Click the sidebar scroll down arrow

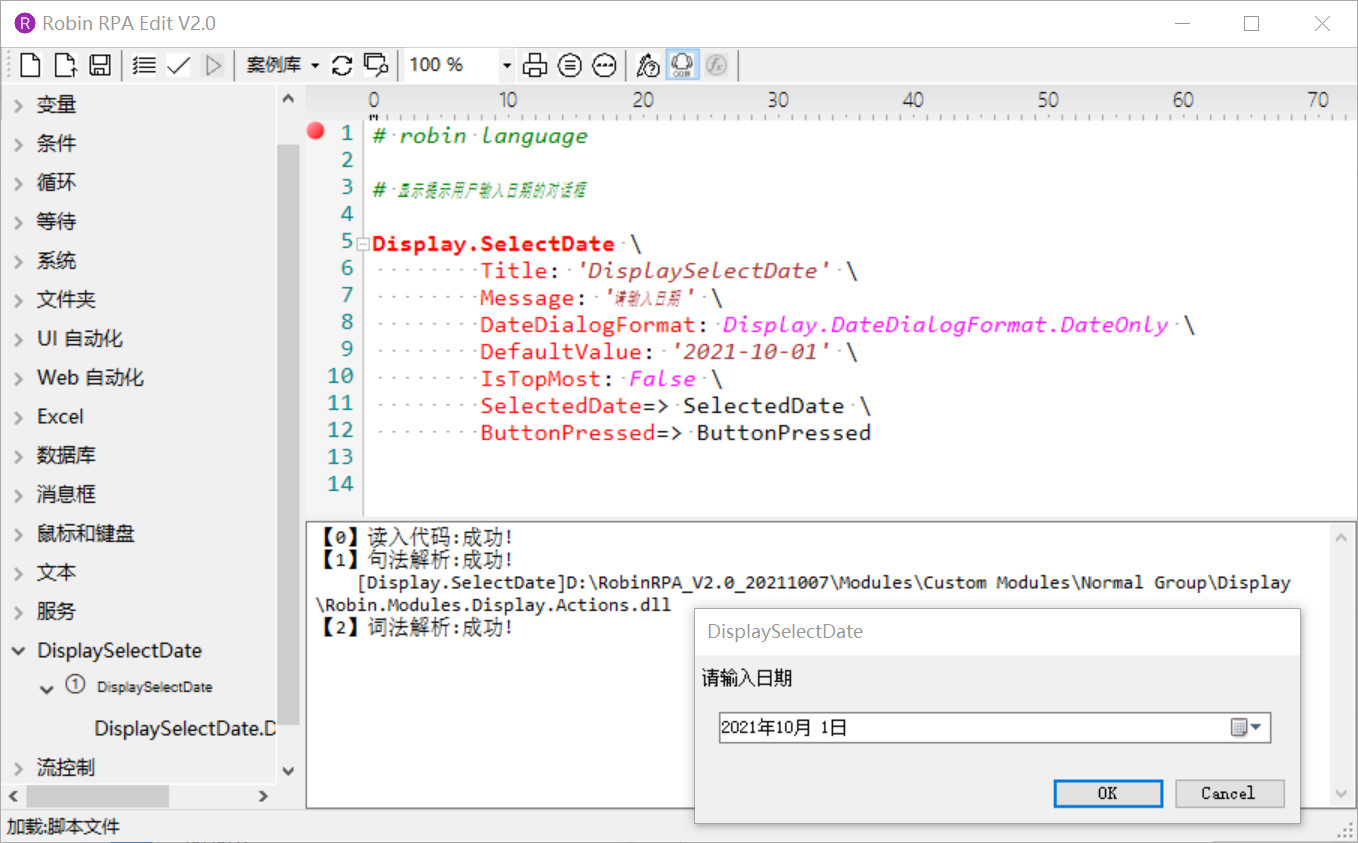(288, 771)
